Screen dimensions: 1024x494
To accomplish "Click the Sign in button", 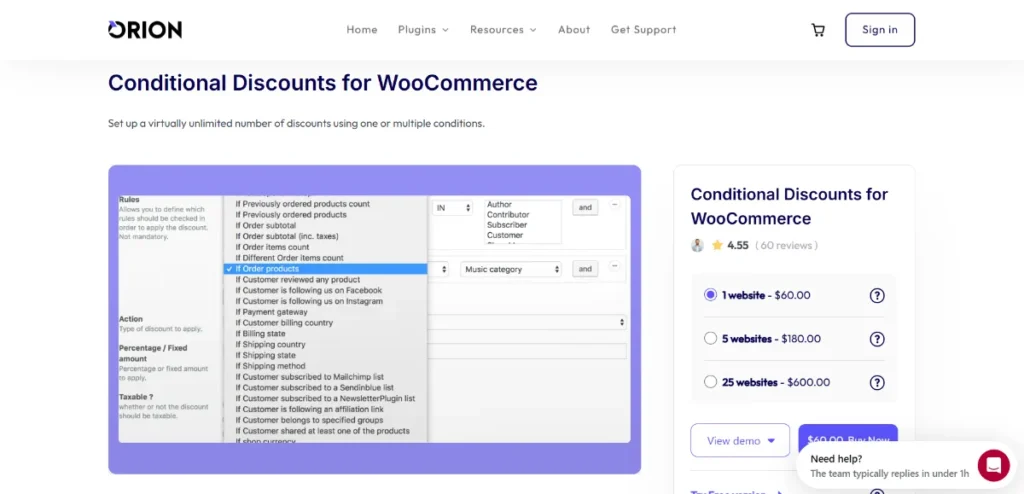I will click(879, 30).
